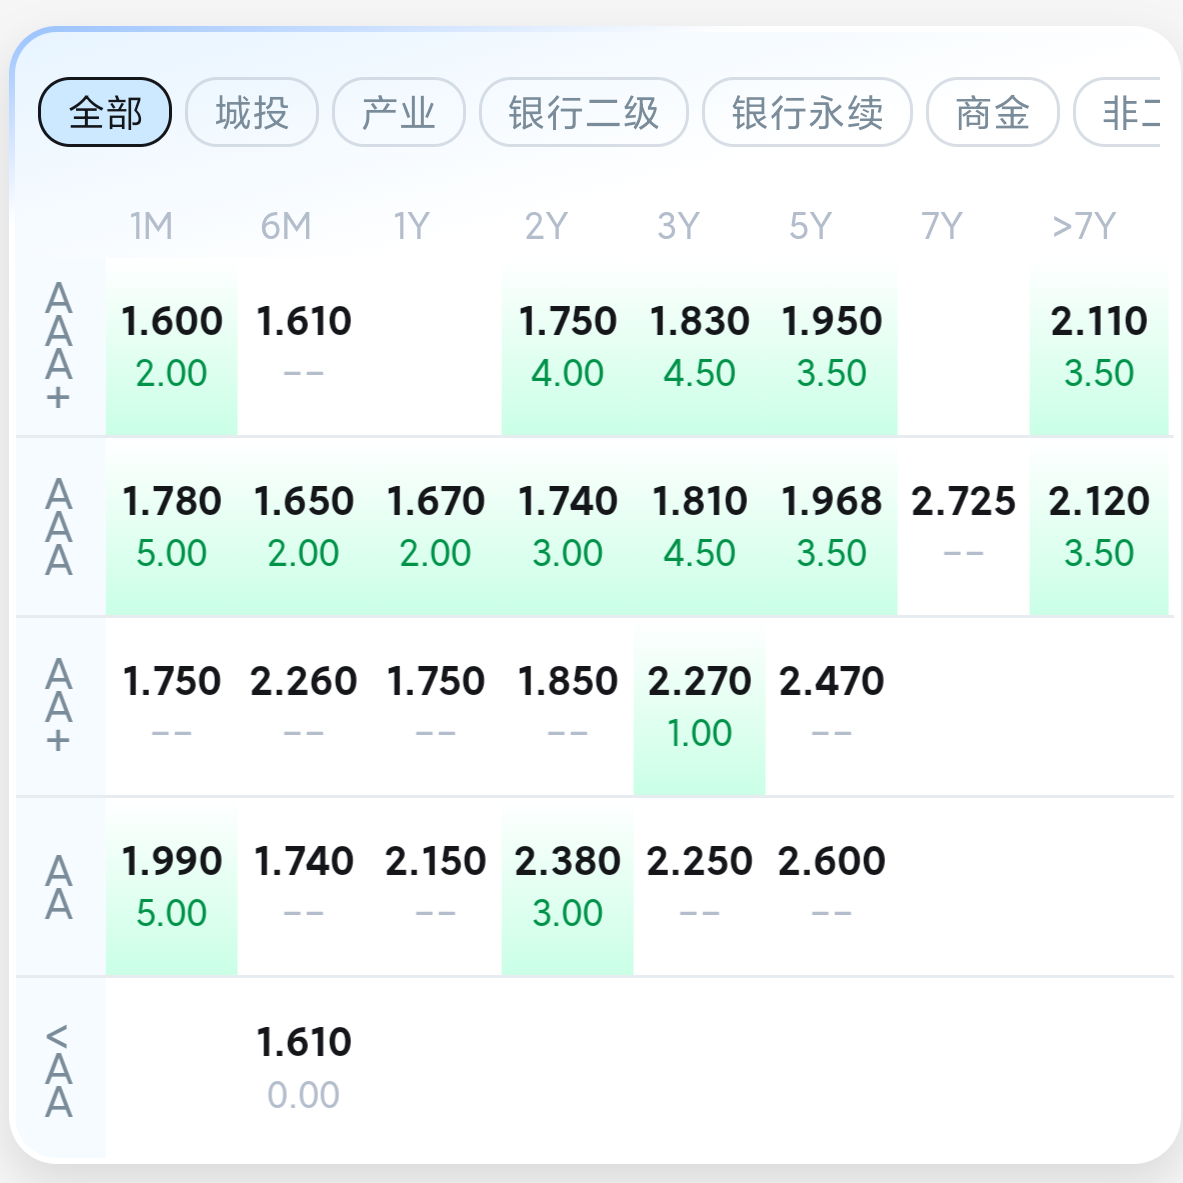Click the 3Y column header
Viewport: 1183px width, 1183px height.
(x=678, y=226)
